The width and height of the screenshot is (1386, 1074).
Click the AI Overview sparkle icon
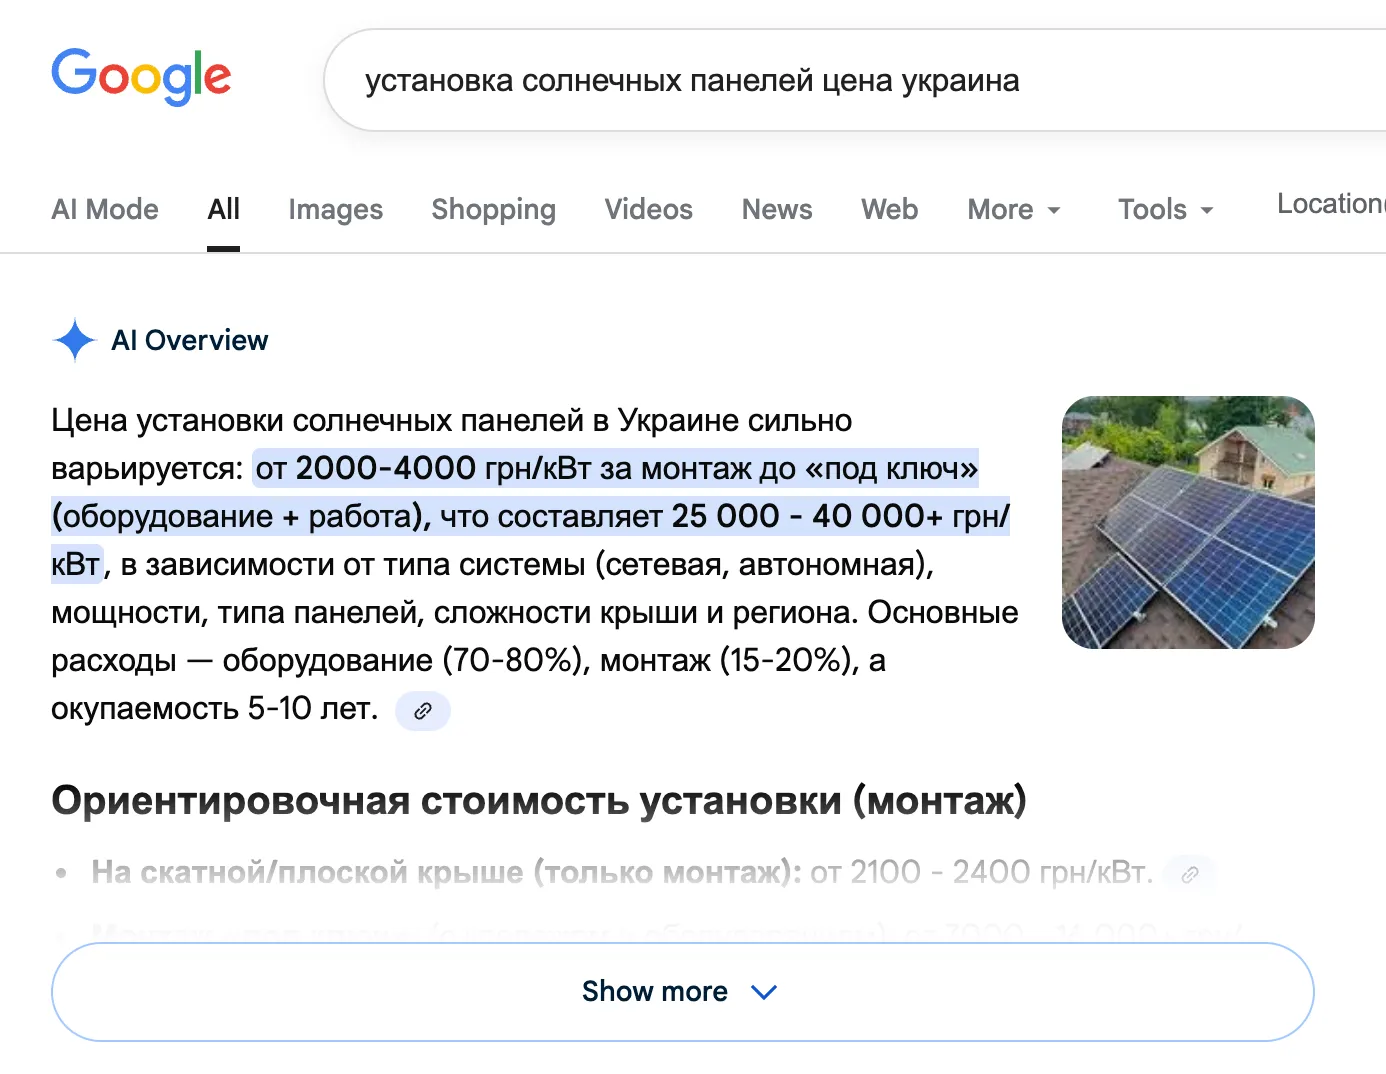(x=73, y=340)
